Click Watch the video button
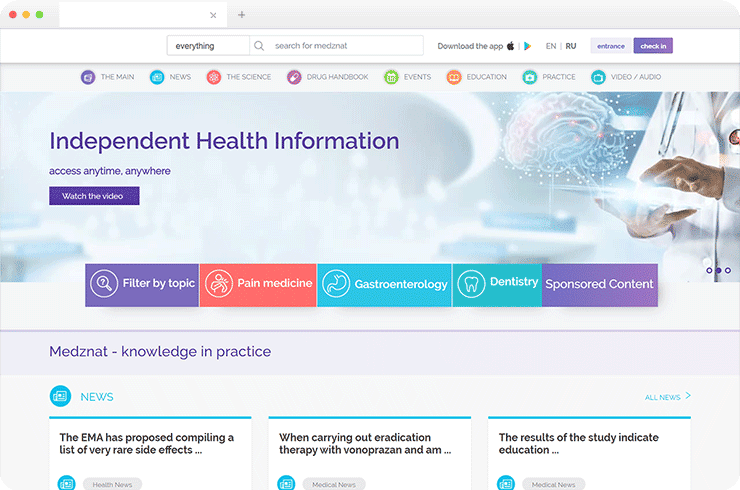Screen dimensions: 740x490 94,196
